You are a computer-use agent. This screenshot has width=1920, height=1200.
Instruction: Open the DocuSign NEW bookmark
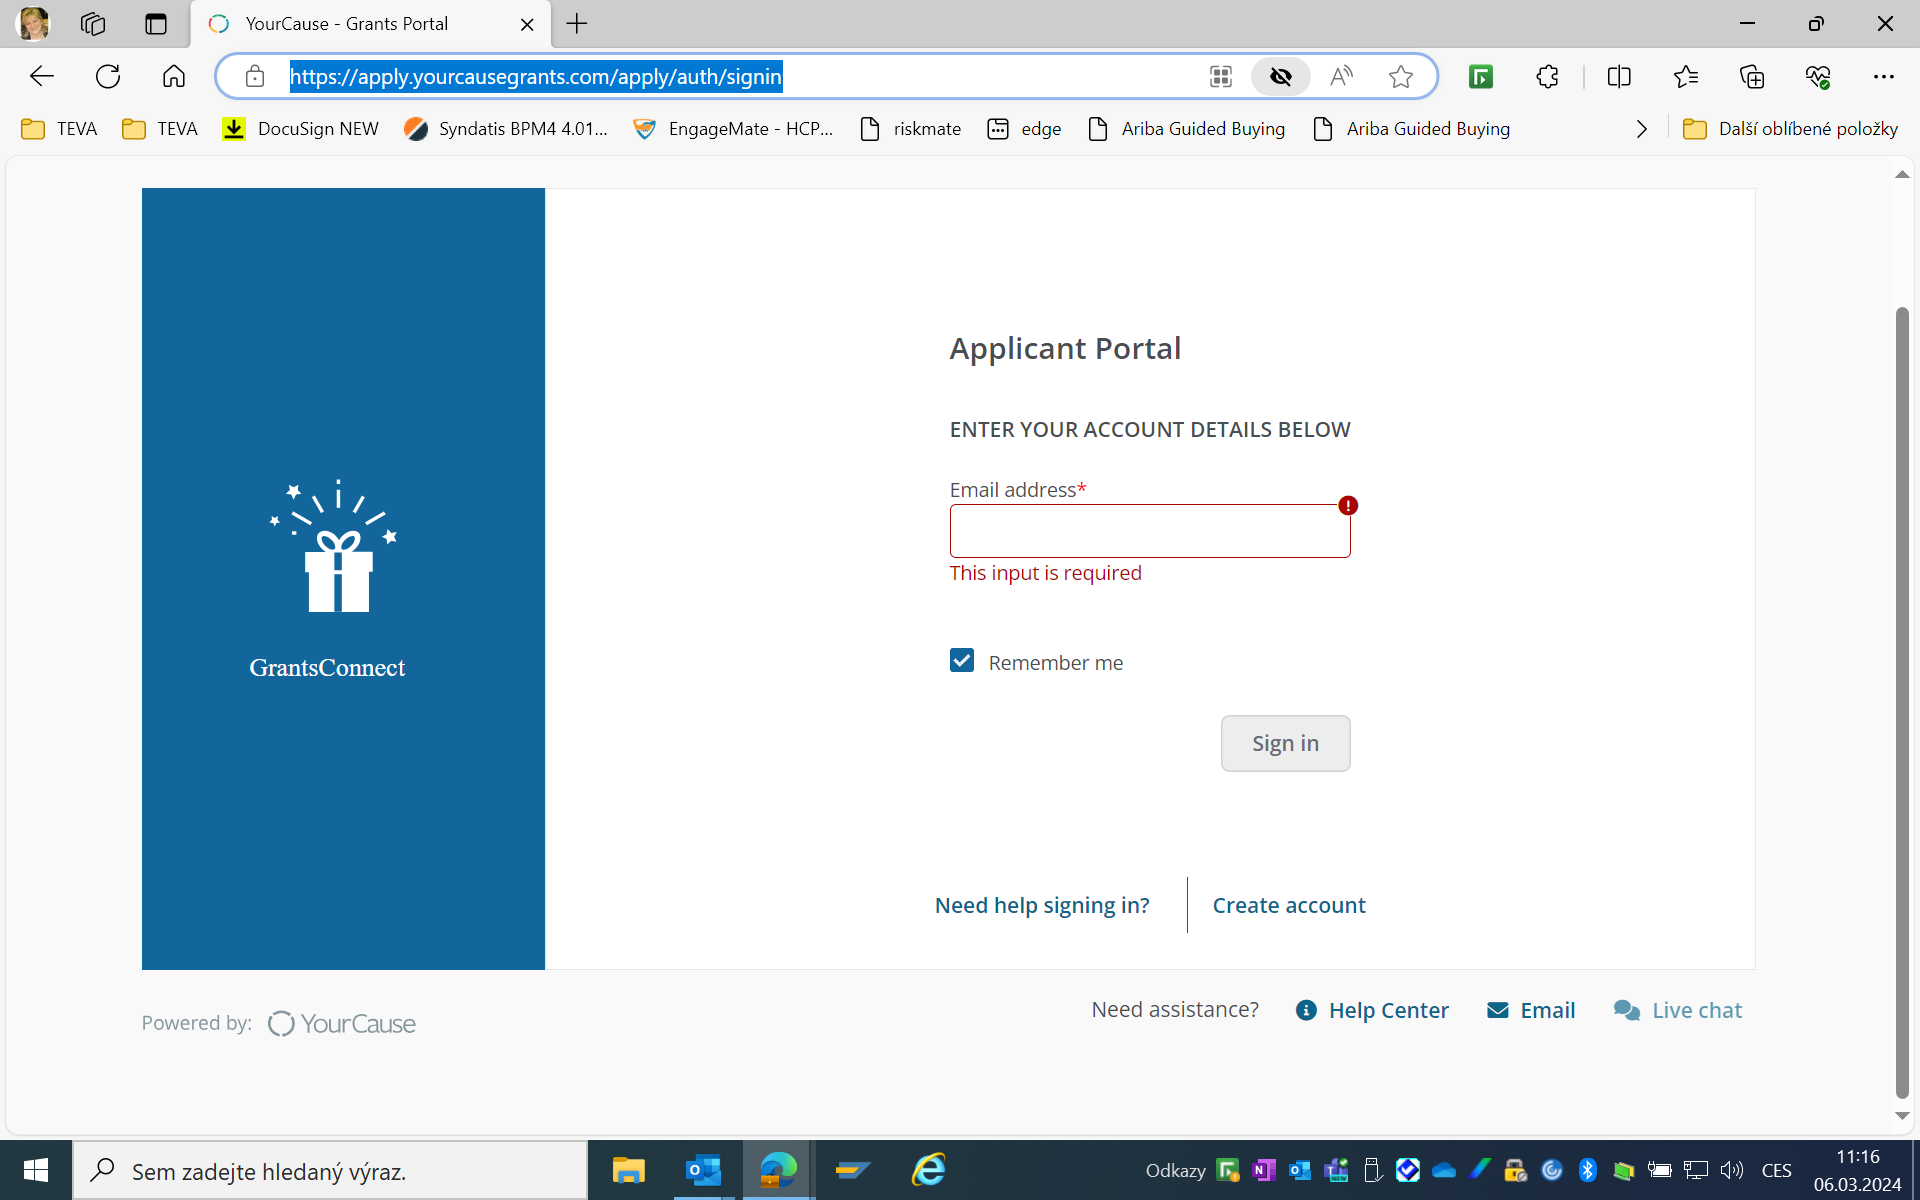tap(301, 129)
